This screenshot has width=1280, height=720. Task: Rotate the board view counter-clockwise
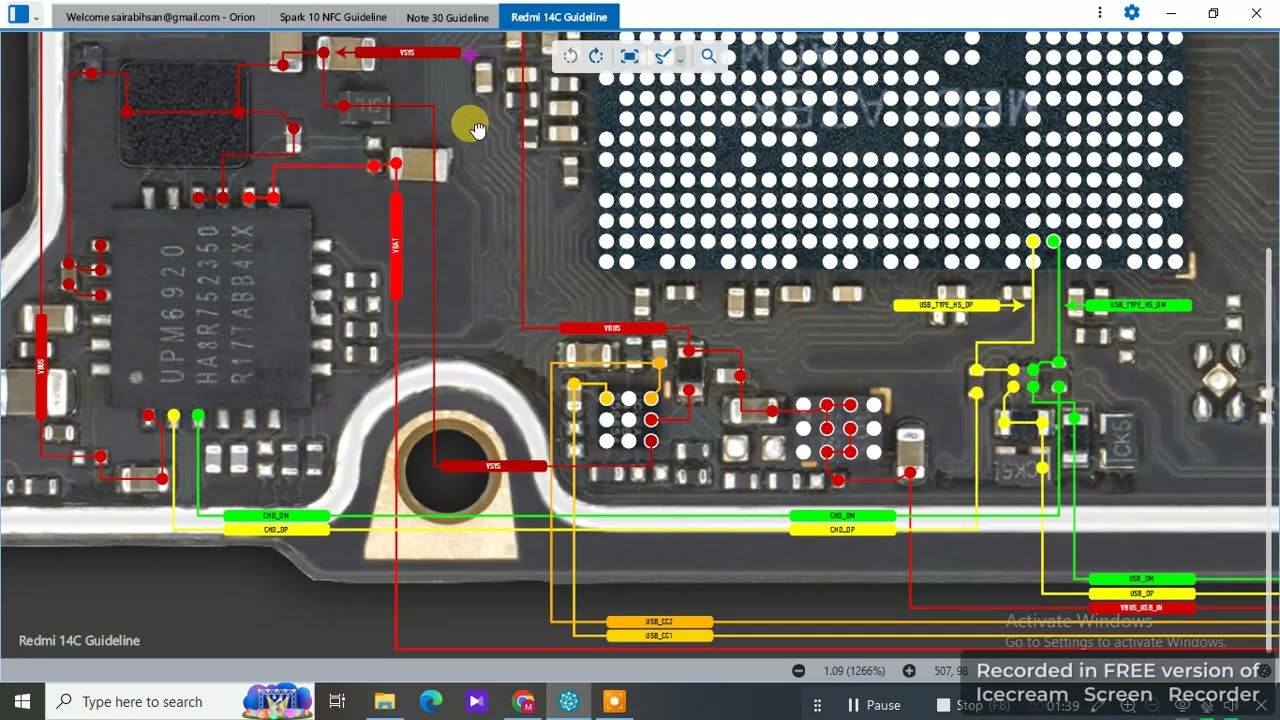pos(570,56)
